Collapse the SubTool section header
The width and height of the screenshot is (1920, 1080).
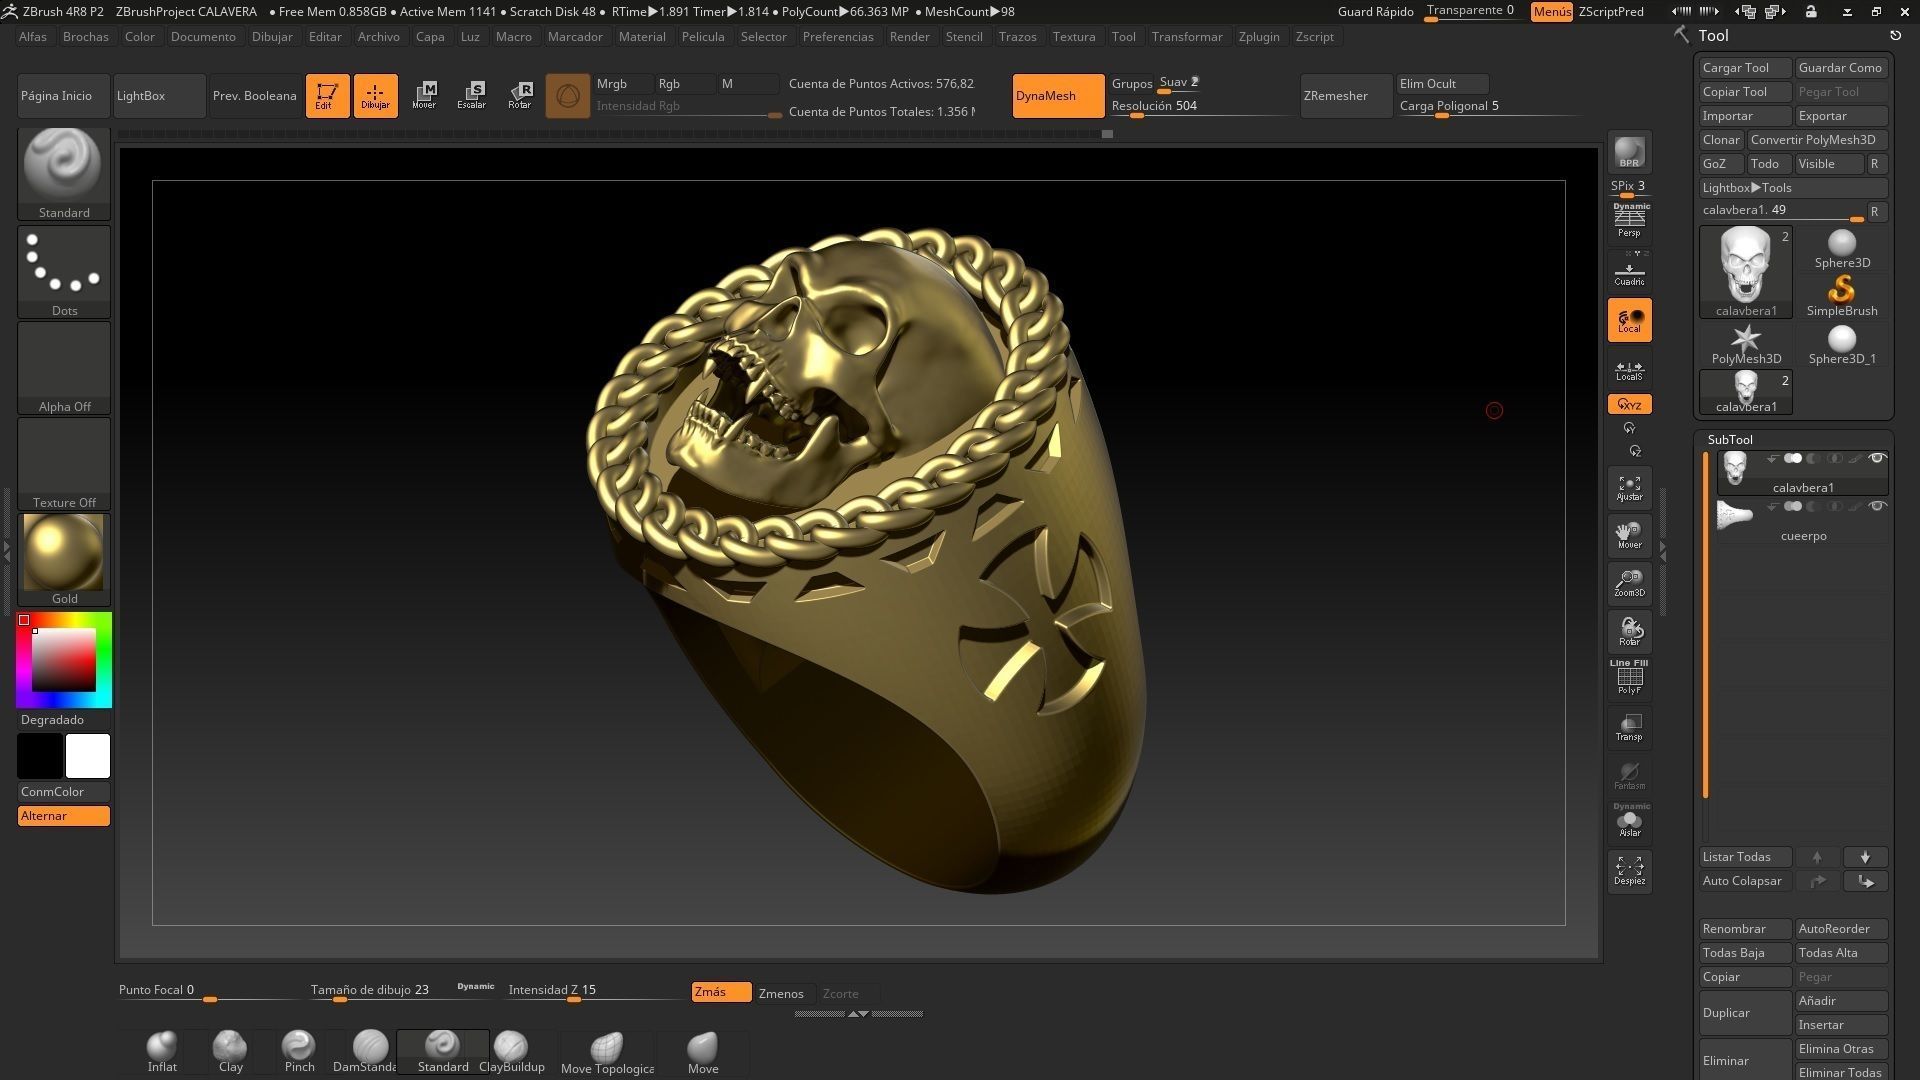point(1729,440)
